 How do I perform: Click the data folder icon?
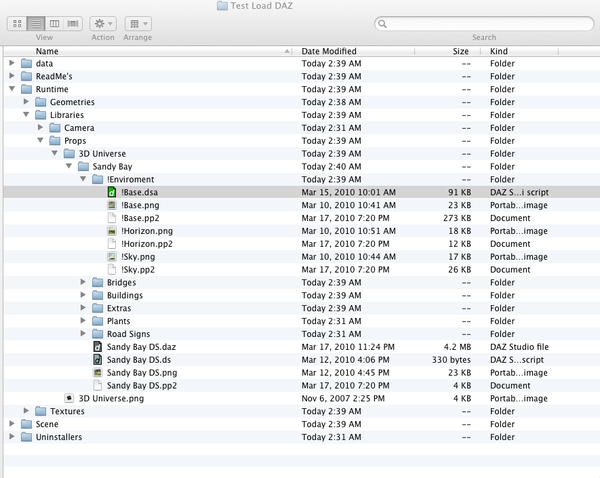click(x=26, y=63)
